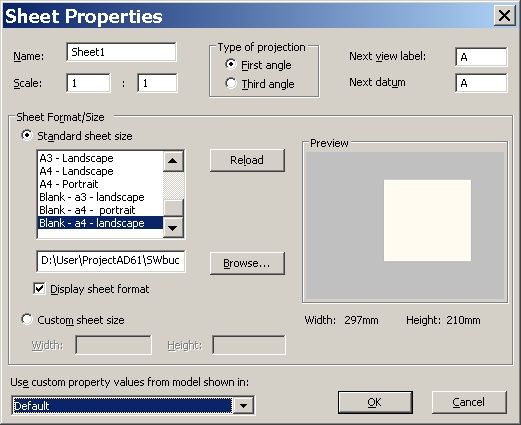Click the Next view label field

click(x=481, y=57)
